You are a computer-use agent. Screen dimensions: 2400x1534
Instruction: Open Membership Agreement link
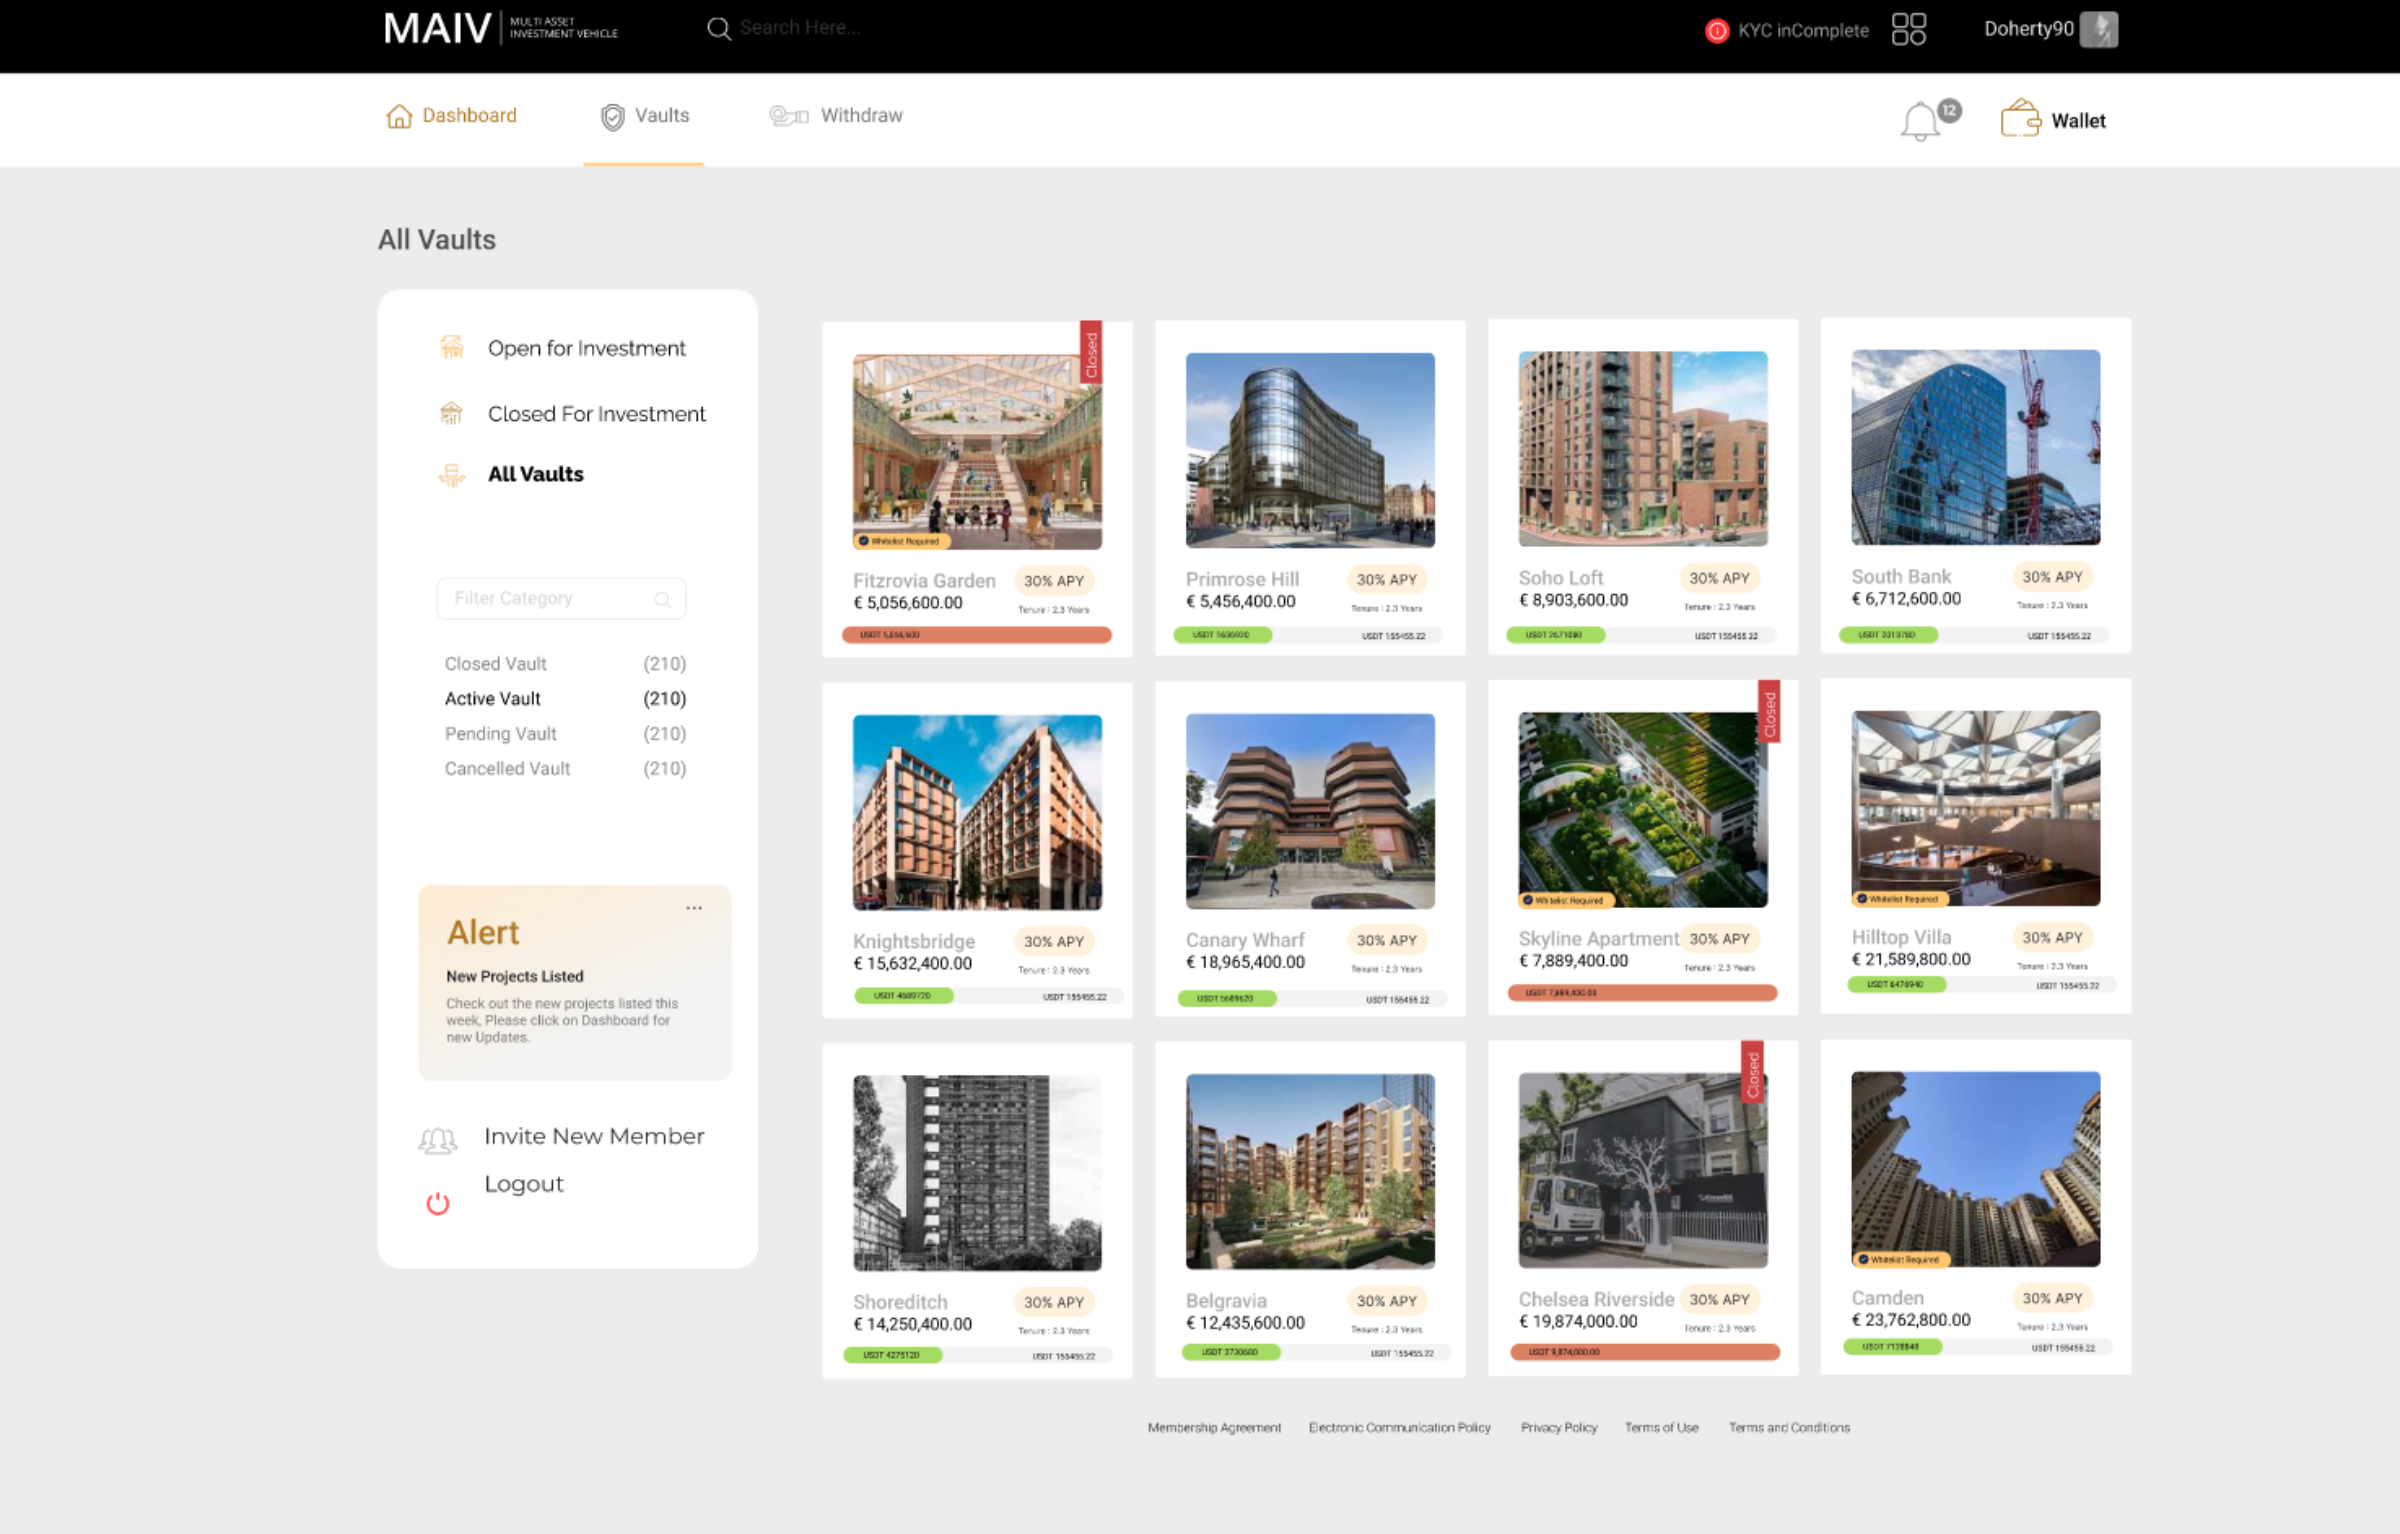point(1214,1427)
